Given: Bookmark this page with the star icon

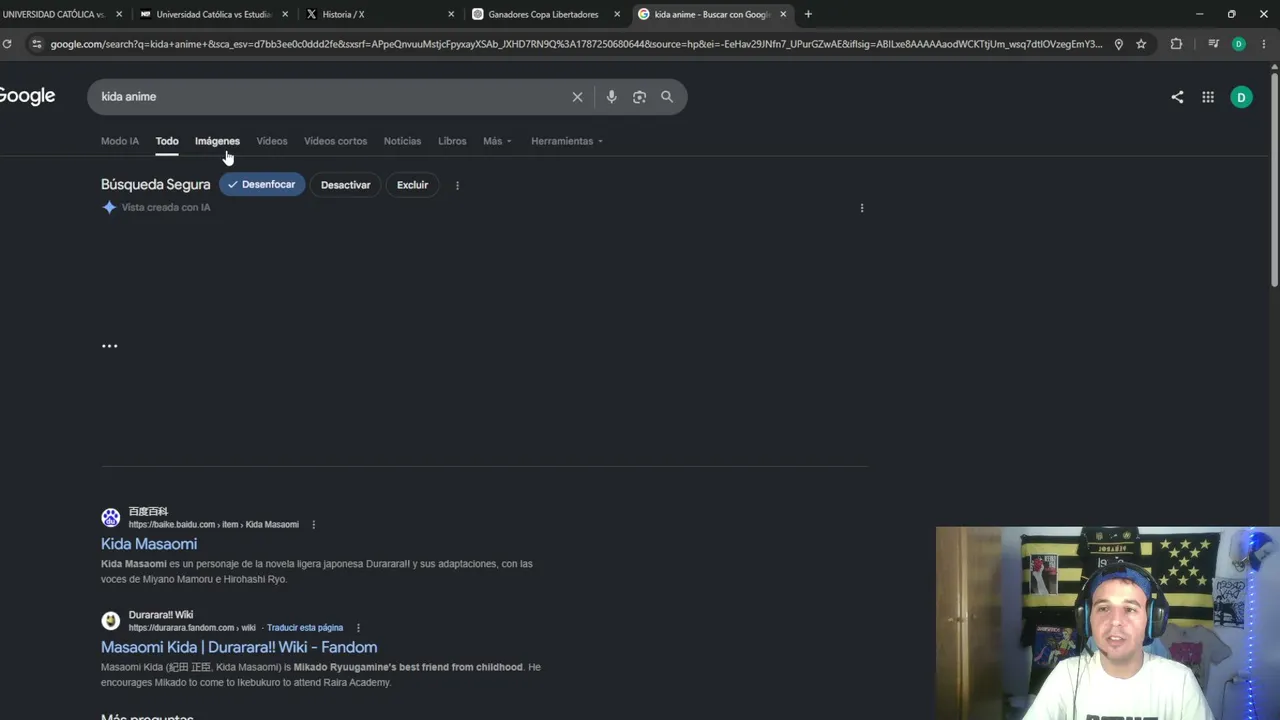Looking at the screenshot, I should click(x=1141, y=44).
